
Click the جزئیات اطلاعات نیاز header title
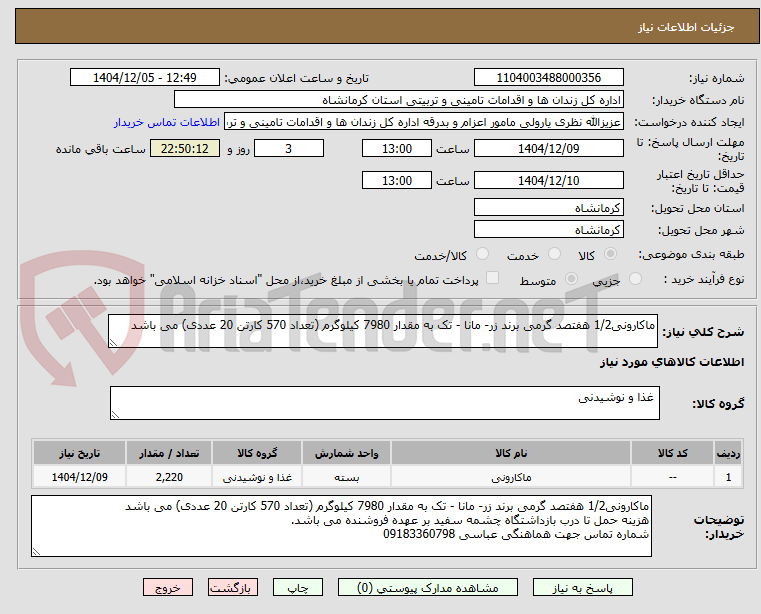click(686, 27)
